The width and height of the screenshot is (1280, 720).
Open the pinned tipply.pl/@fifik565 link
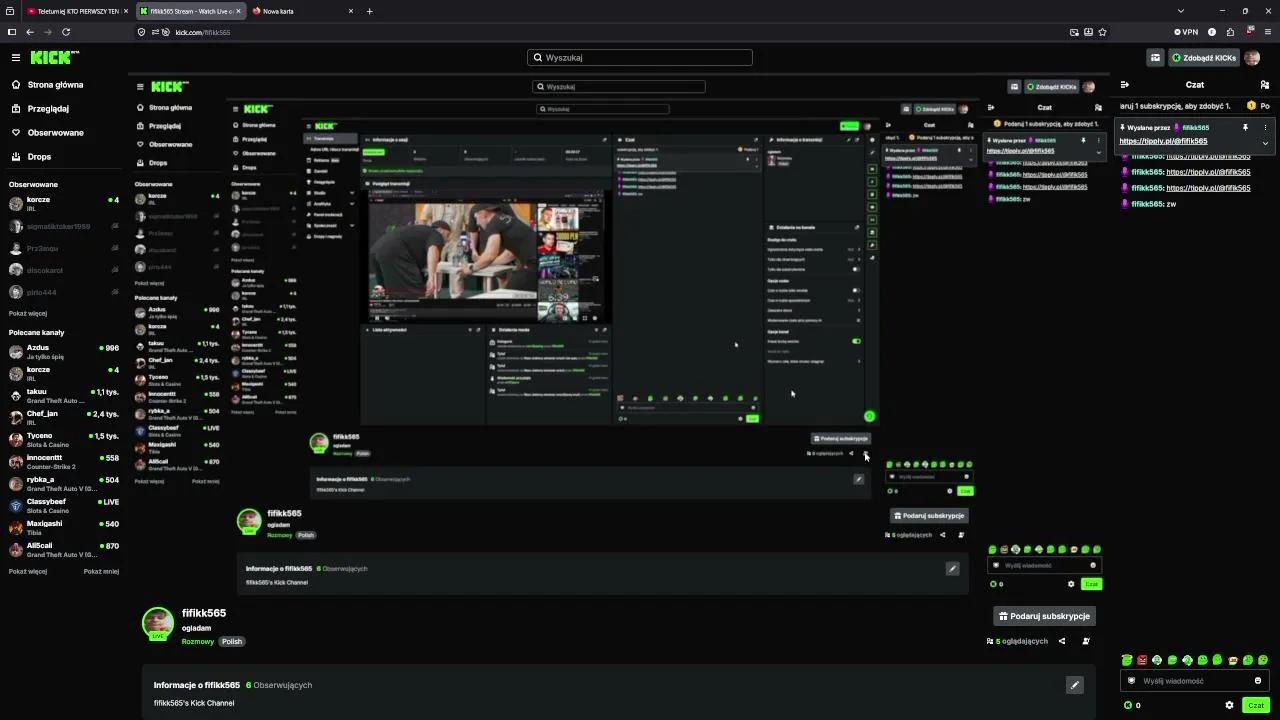pos(1163,141)
